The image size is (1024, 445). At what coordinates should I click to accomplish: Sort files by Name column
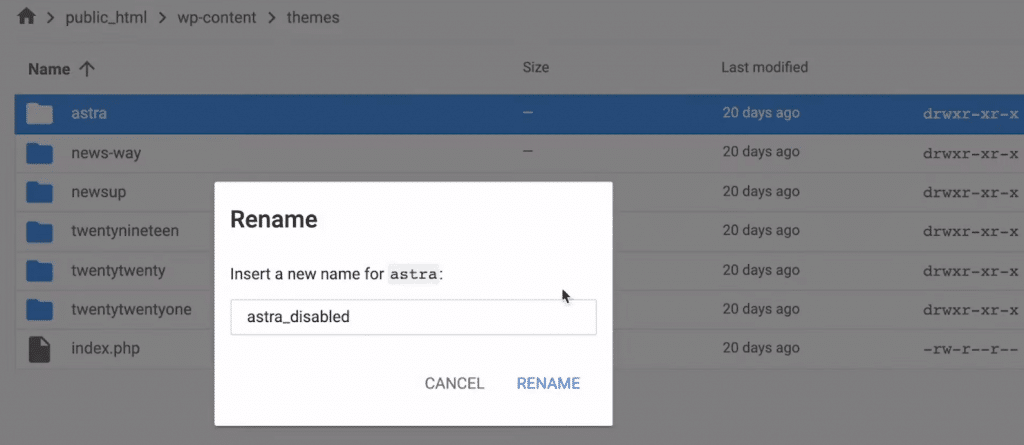coord(49,69)
